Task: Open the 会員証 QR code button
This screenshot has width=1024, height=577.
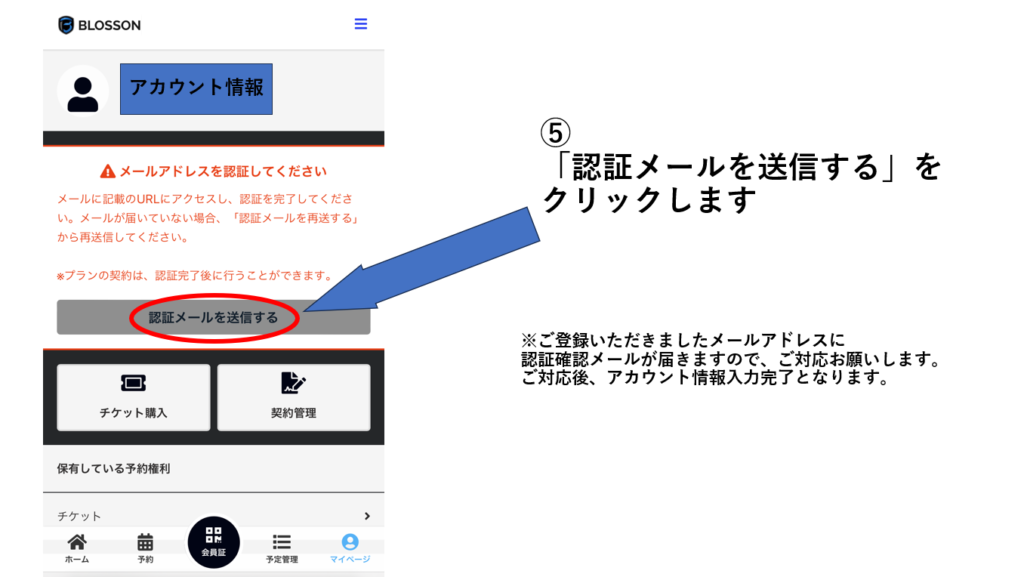Action: [213, 541]
